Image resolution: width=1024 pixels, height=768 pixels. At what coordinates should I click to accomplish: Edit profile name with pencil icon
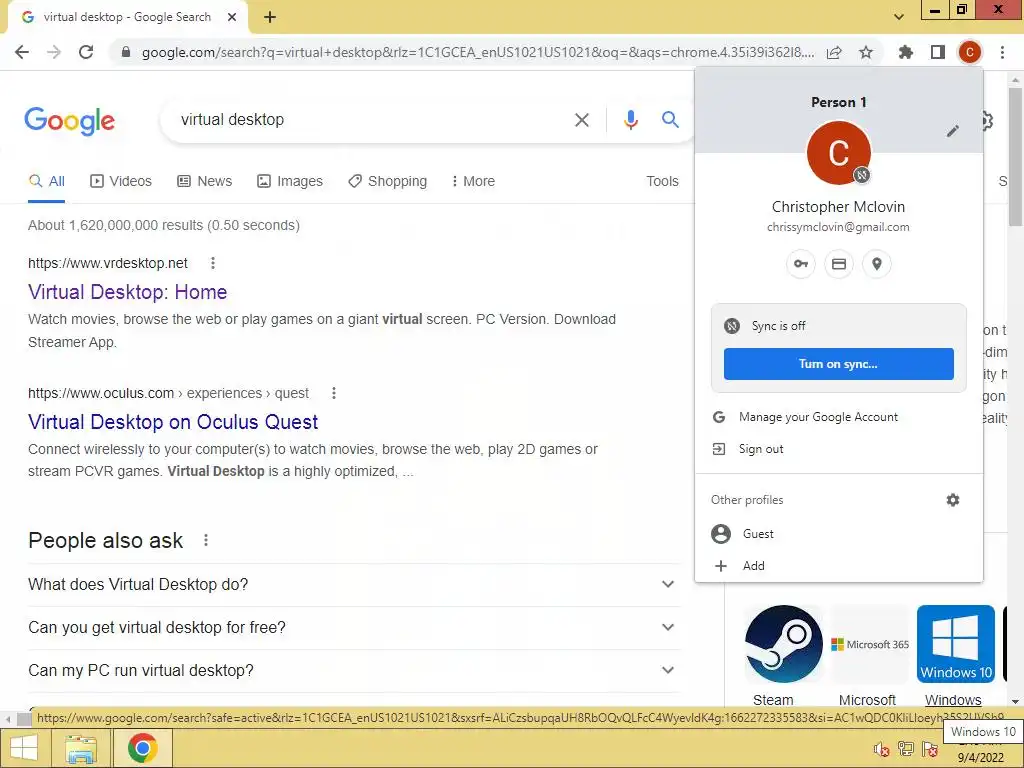click(x=953, y=131)
